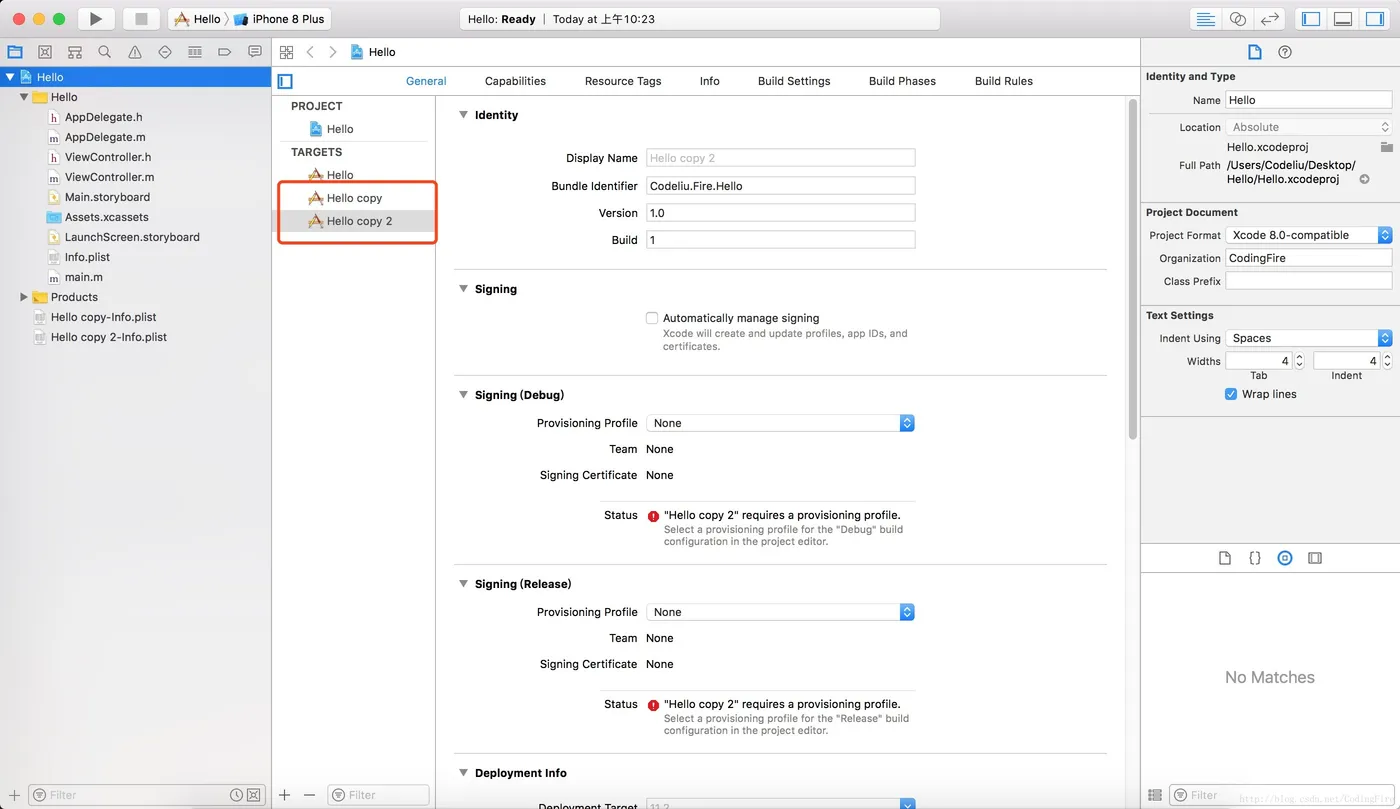
Task: Collapse the Identity section
Action: pos(463,115)
